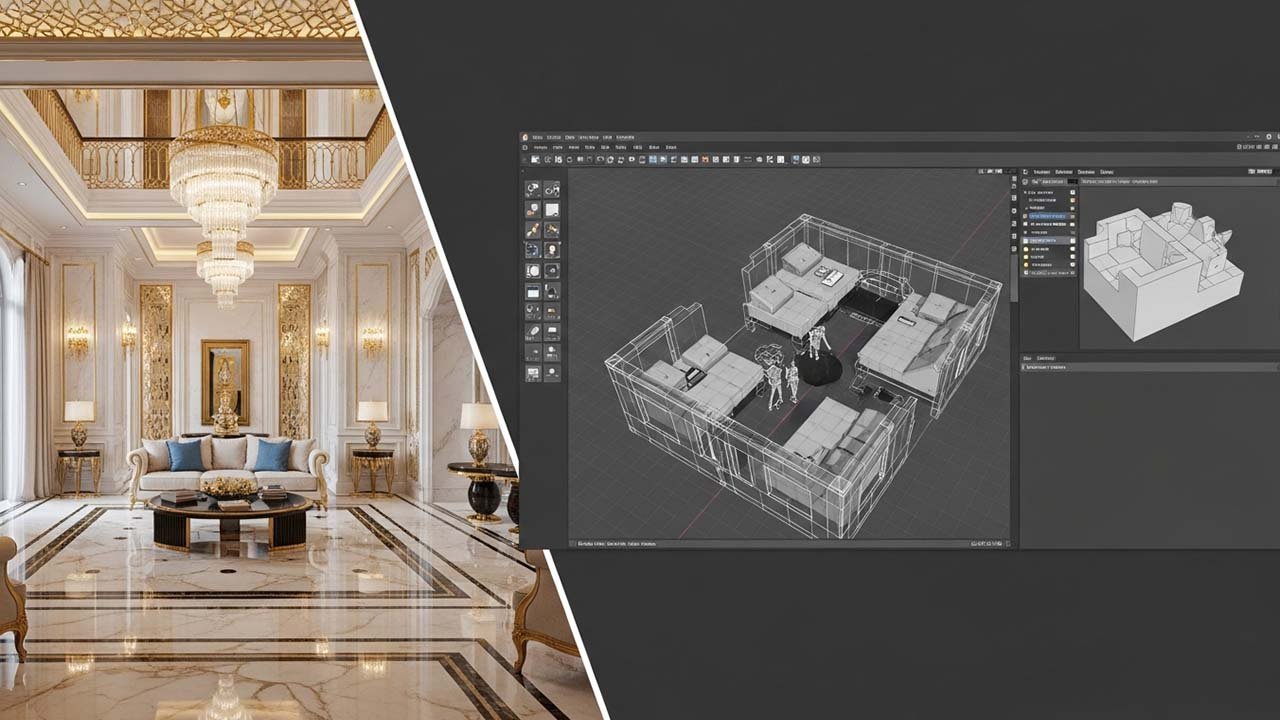Select the orange icon in the top toolbar
Viewport: 1280px width, 720px height.
click(705, 159)
